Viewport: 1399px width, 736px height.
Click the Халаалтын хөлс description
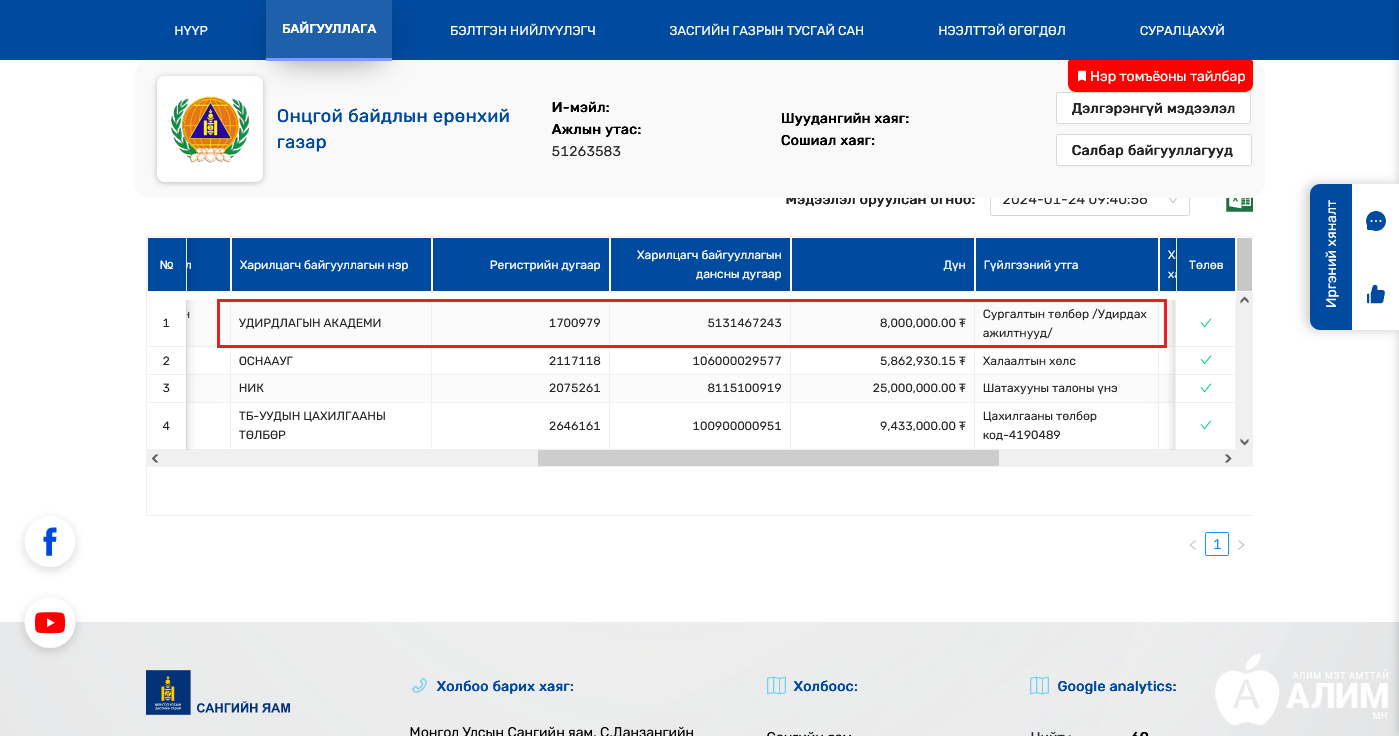[1029, 360]
